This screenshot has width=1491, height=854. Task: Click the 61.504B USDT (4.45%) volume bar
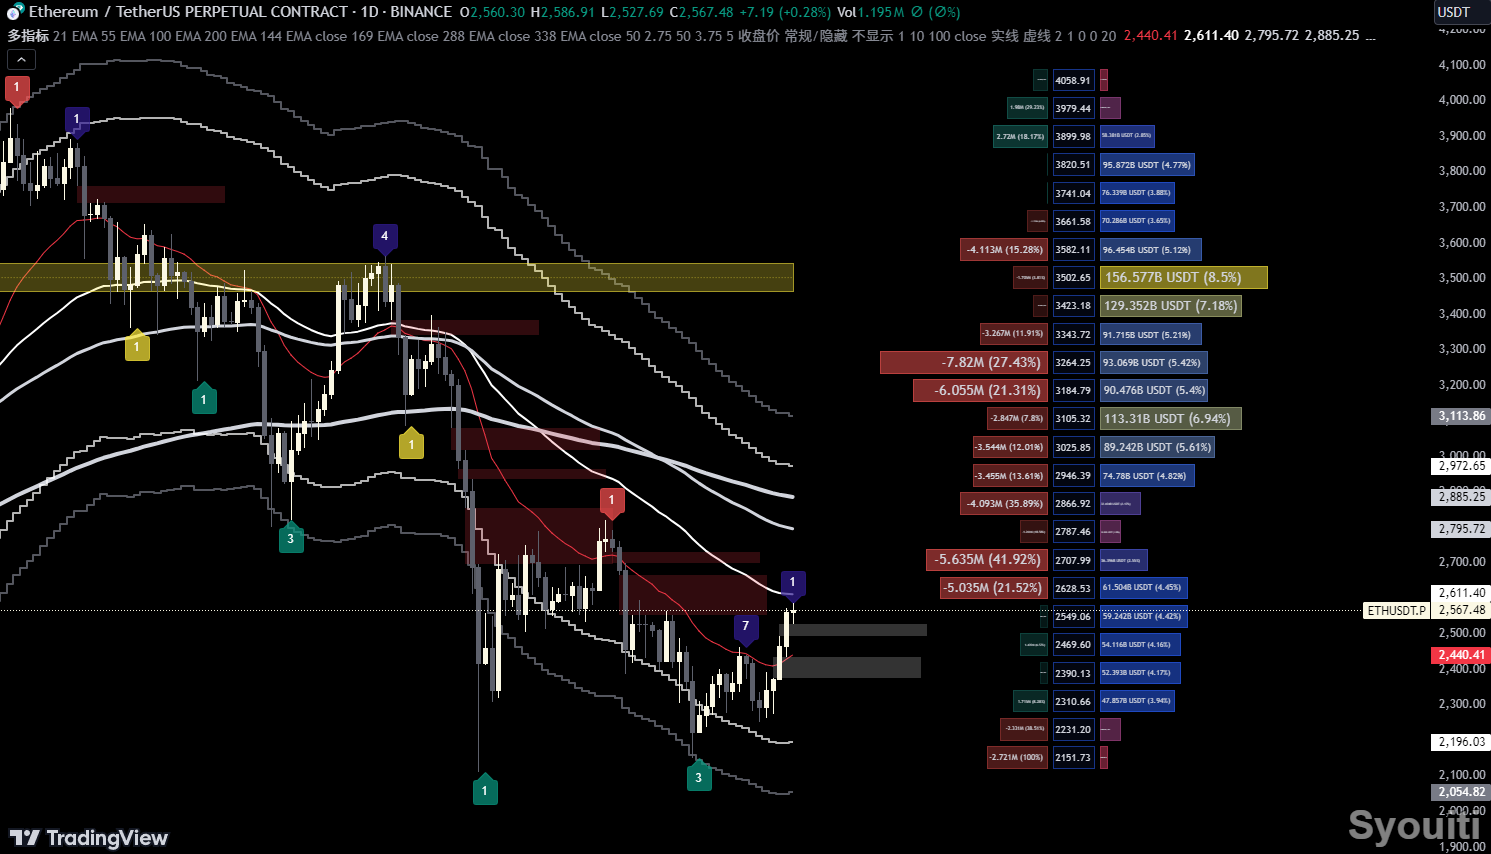[x=1144, y=588]
